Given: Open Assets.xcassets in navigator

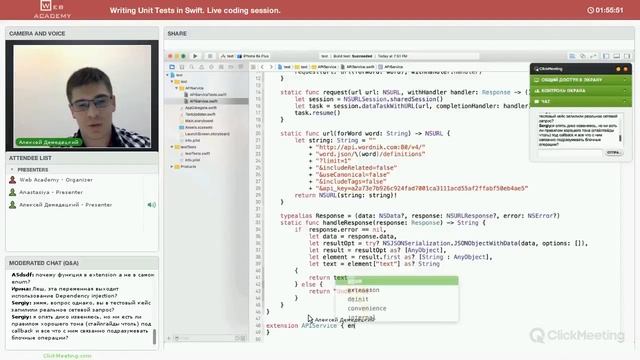Looking at the screenshot, I should click(196, 127).
